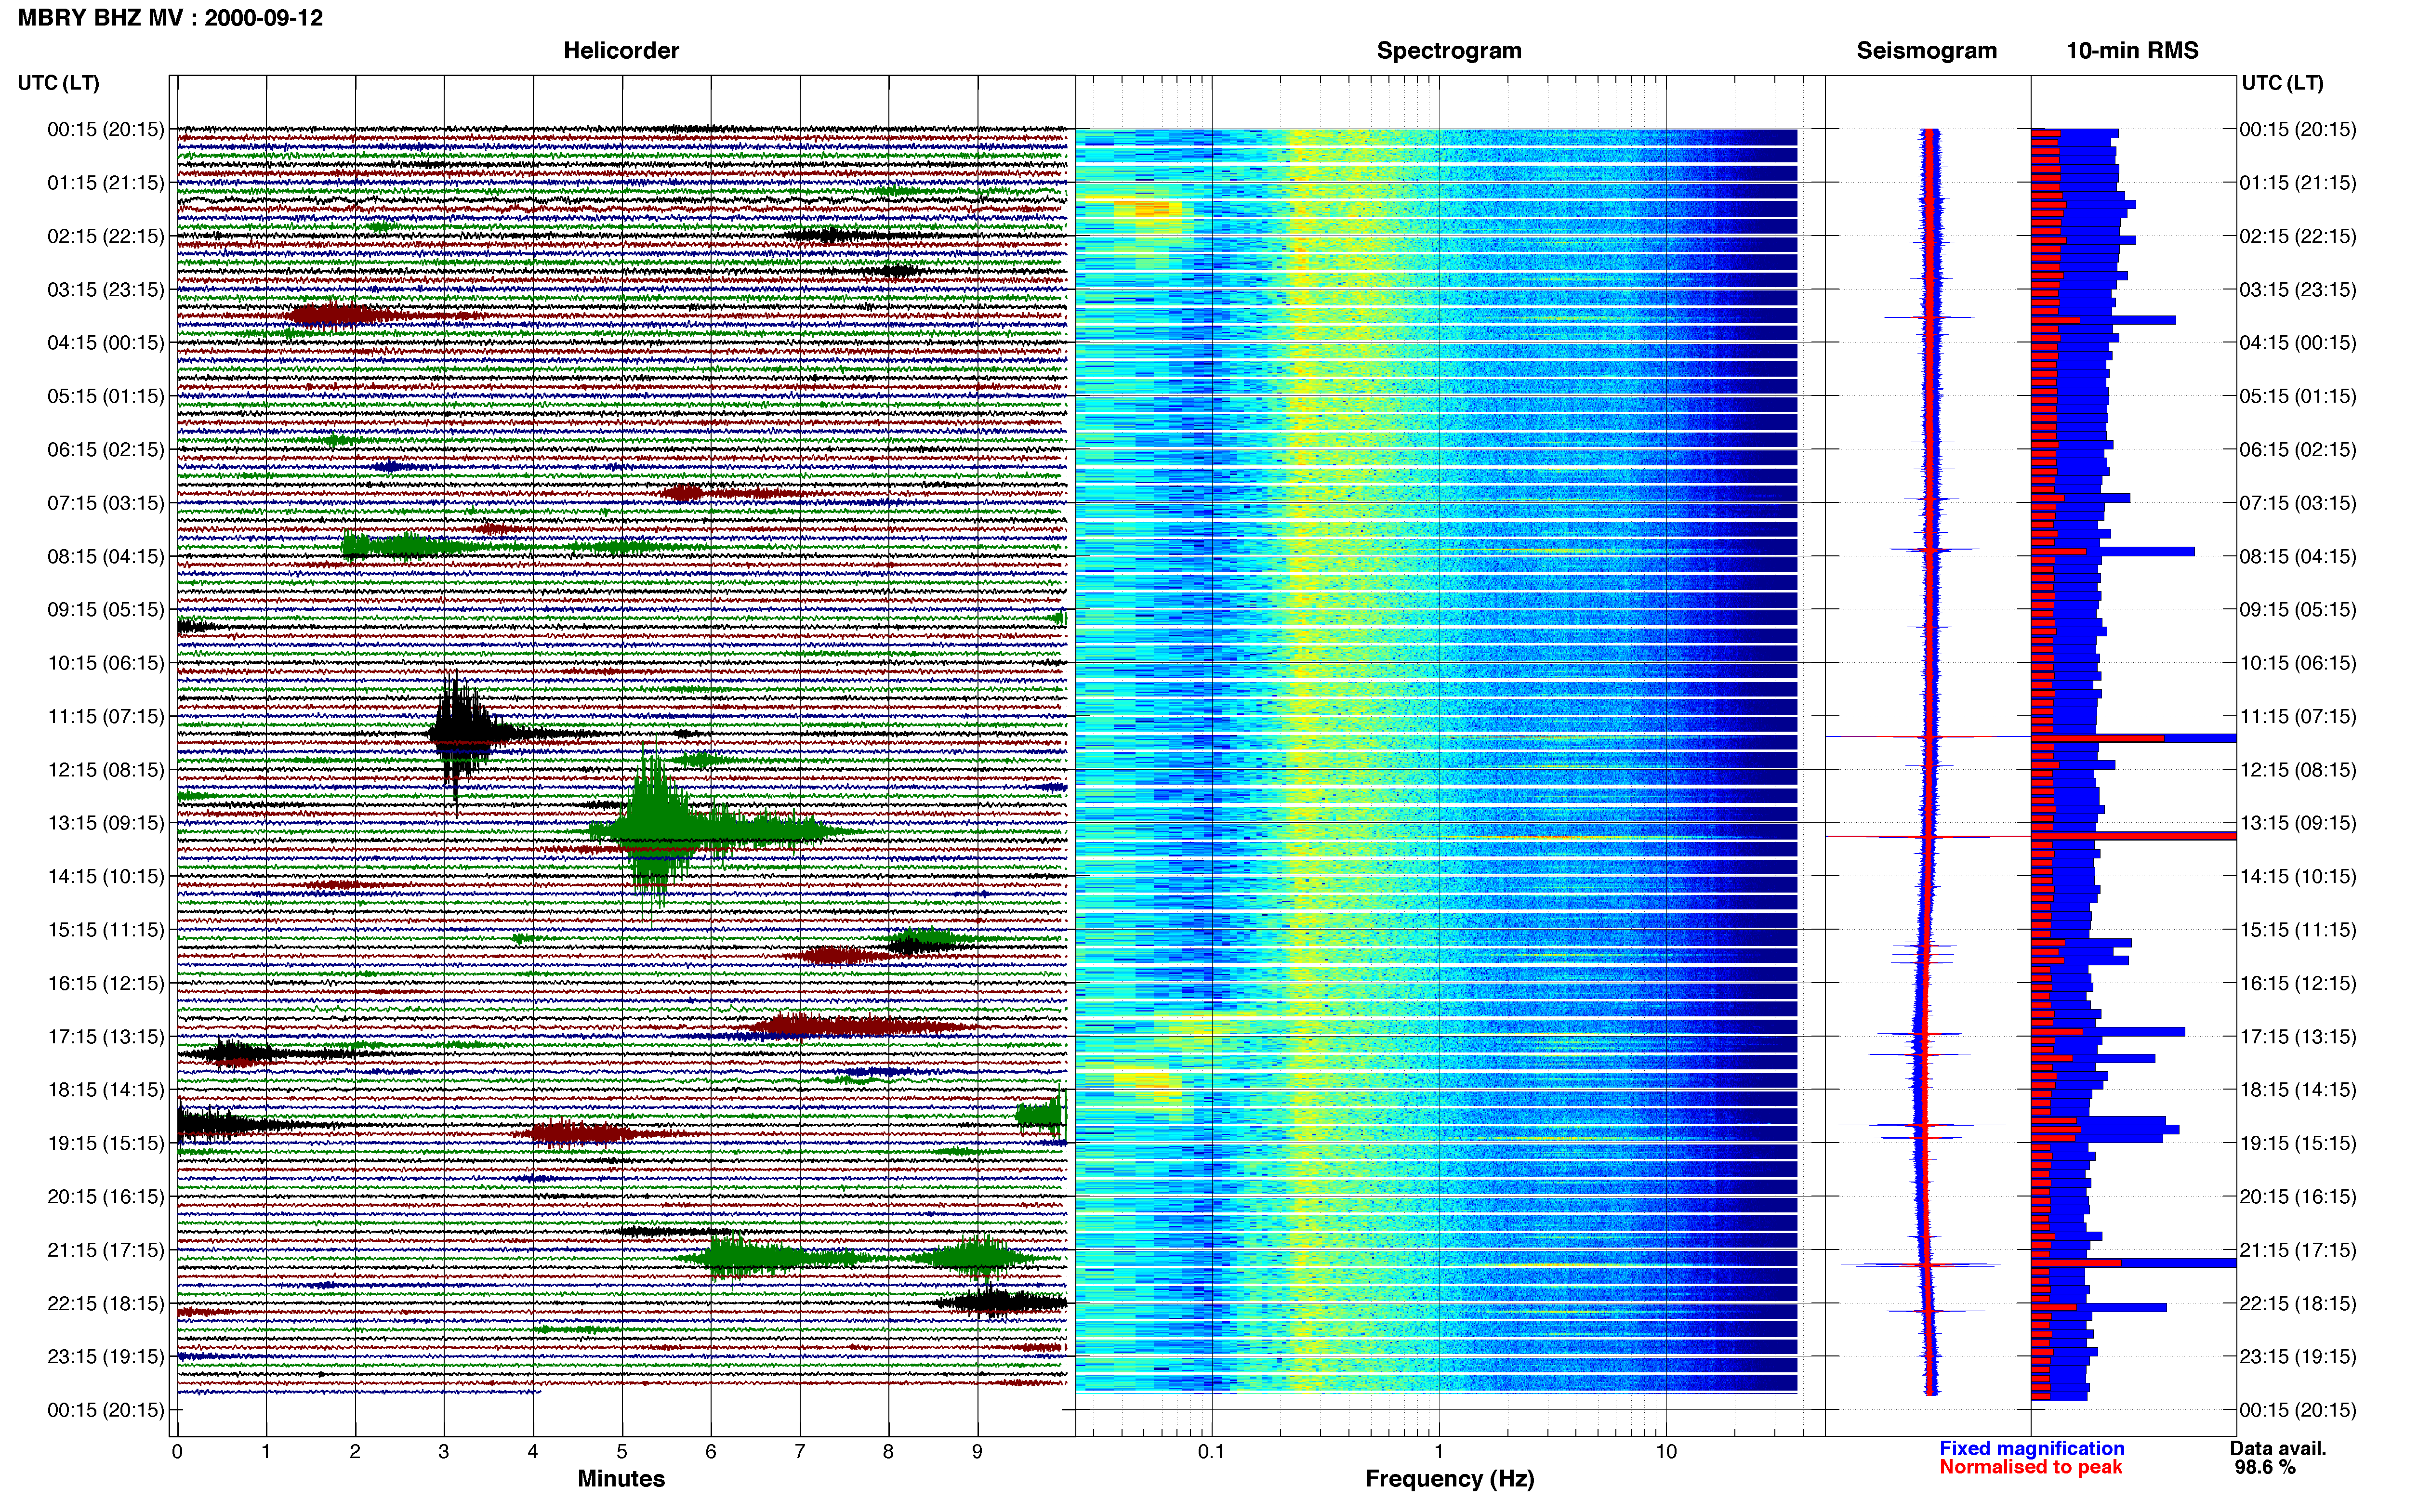Click the left 02:15 (22:15) time label
Viewport: 2418px width, 1512px height.
pyautogui.click(x=106, y=236)
